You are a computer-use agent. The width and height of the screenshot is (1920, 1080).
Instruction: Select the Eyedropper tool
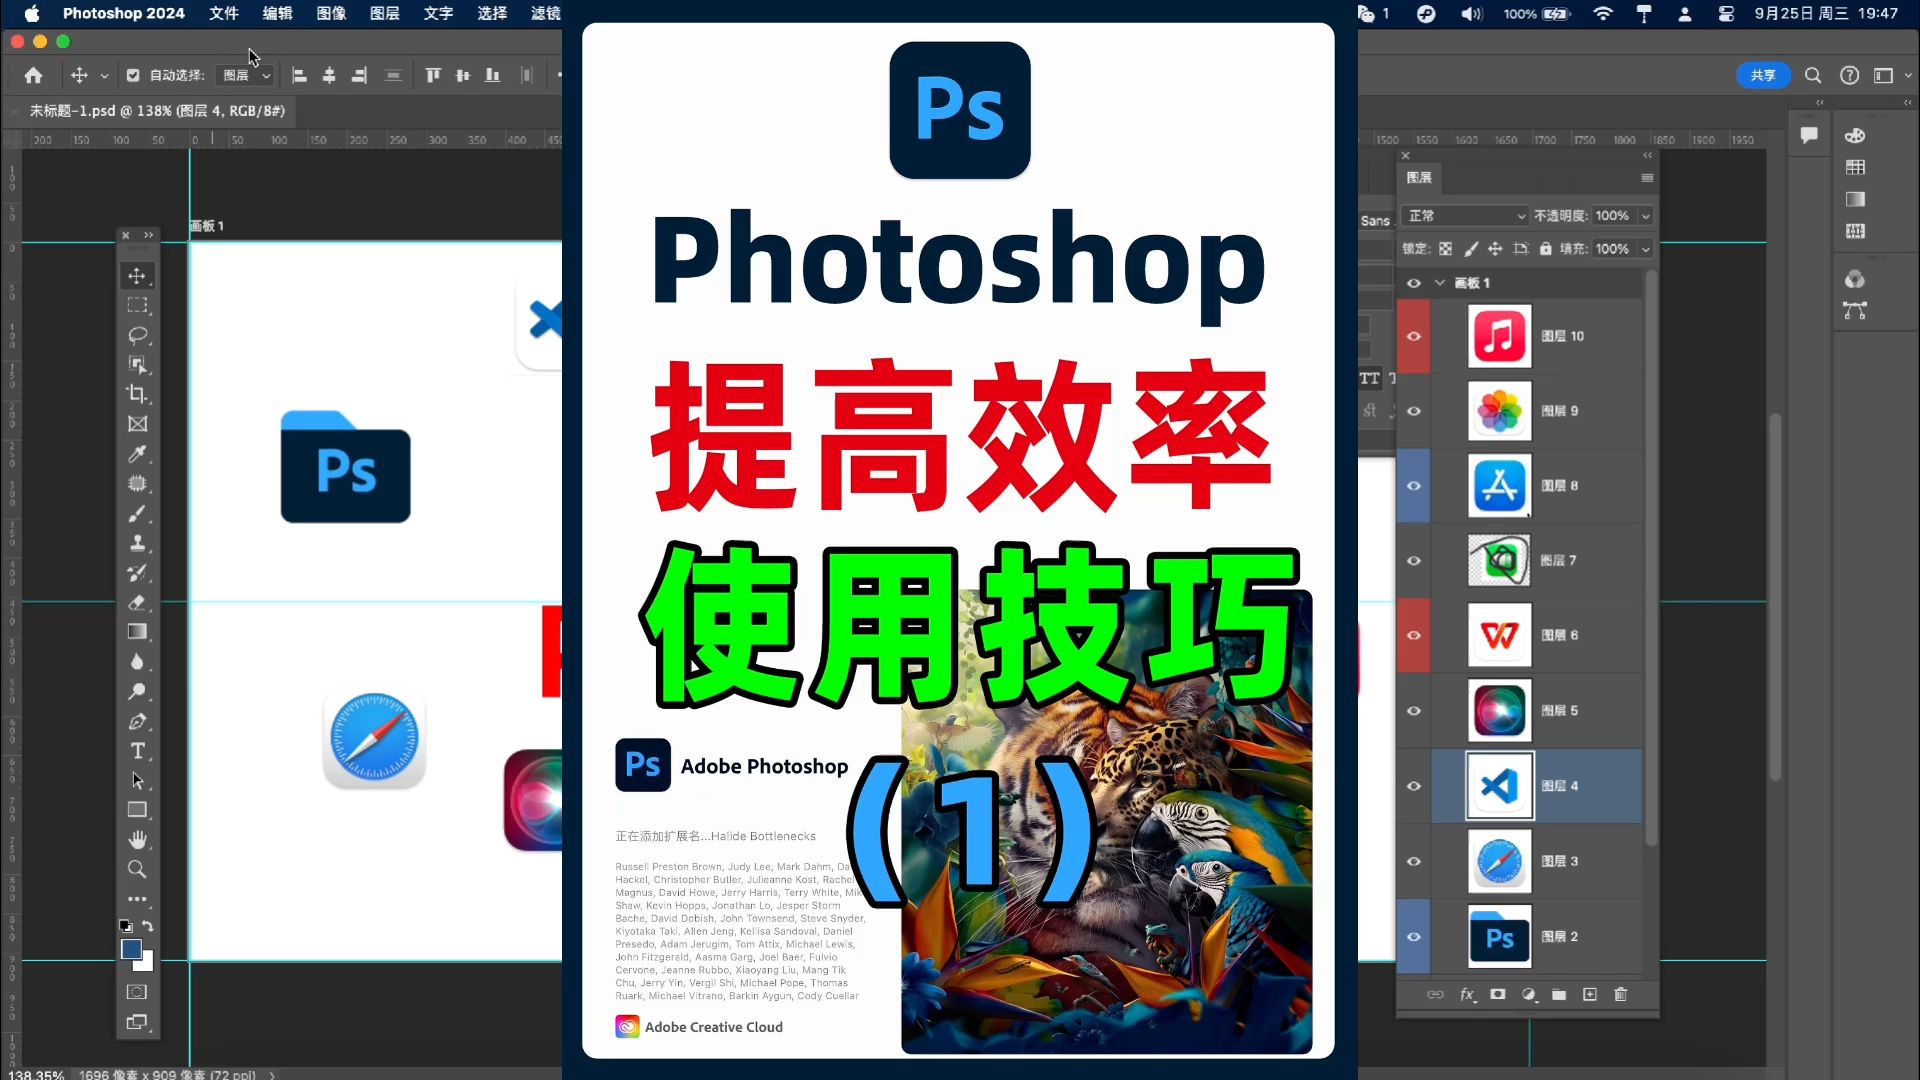137,454
